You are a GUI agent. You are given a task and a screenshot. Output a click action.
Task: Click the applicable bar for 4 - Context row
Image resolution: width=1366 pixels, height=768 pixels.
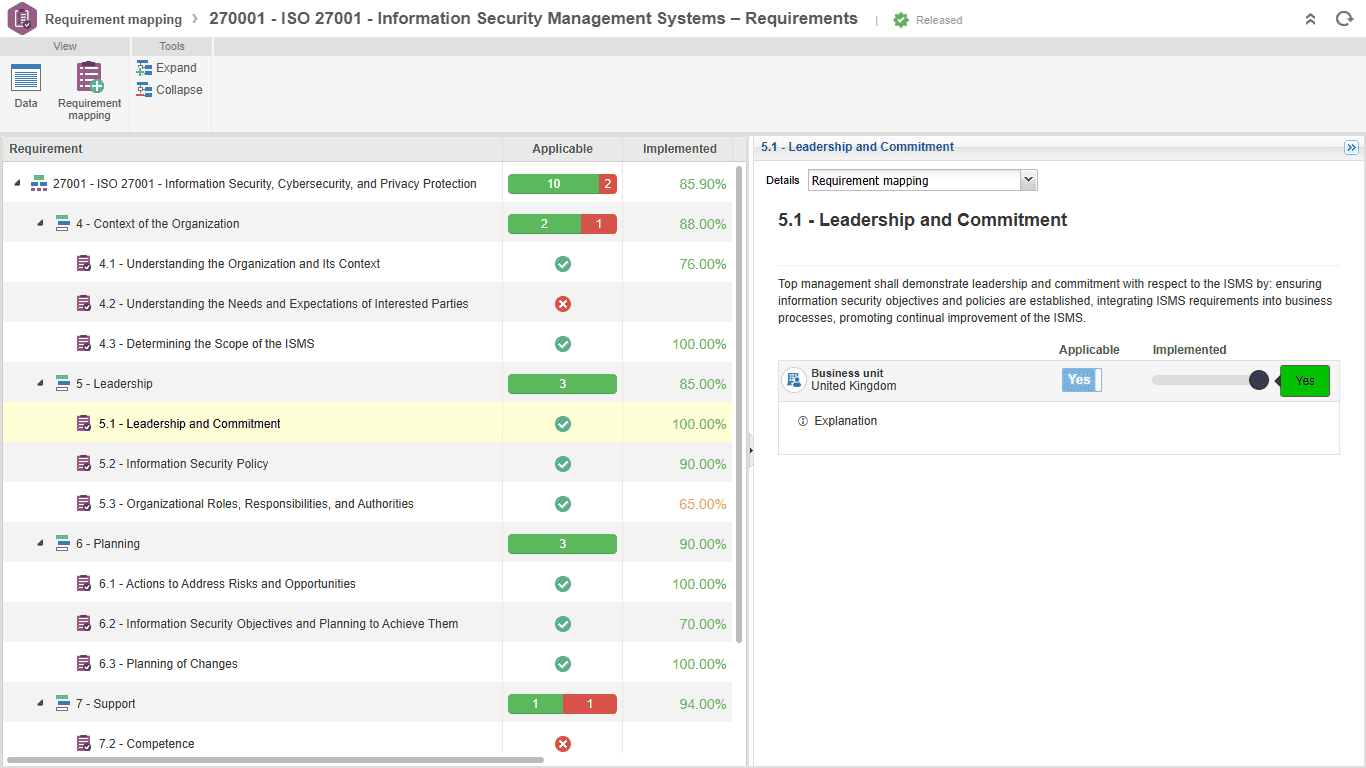click(562, 224)
